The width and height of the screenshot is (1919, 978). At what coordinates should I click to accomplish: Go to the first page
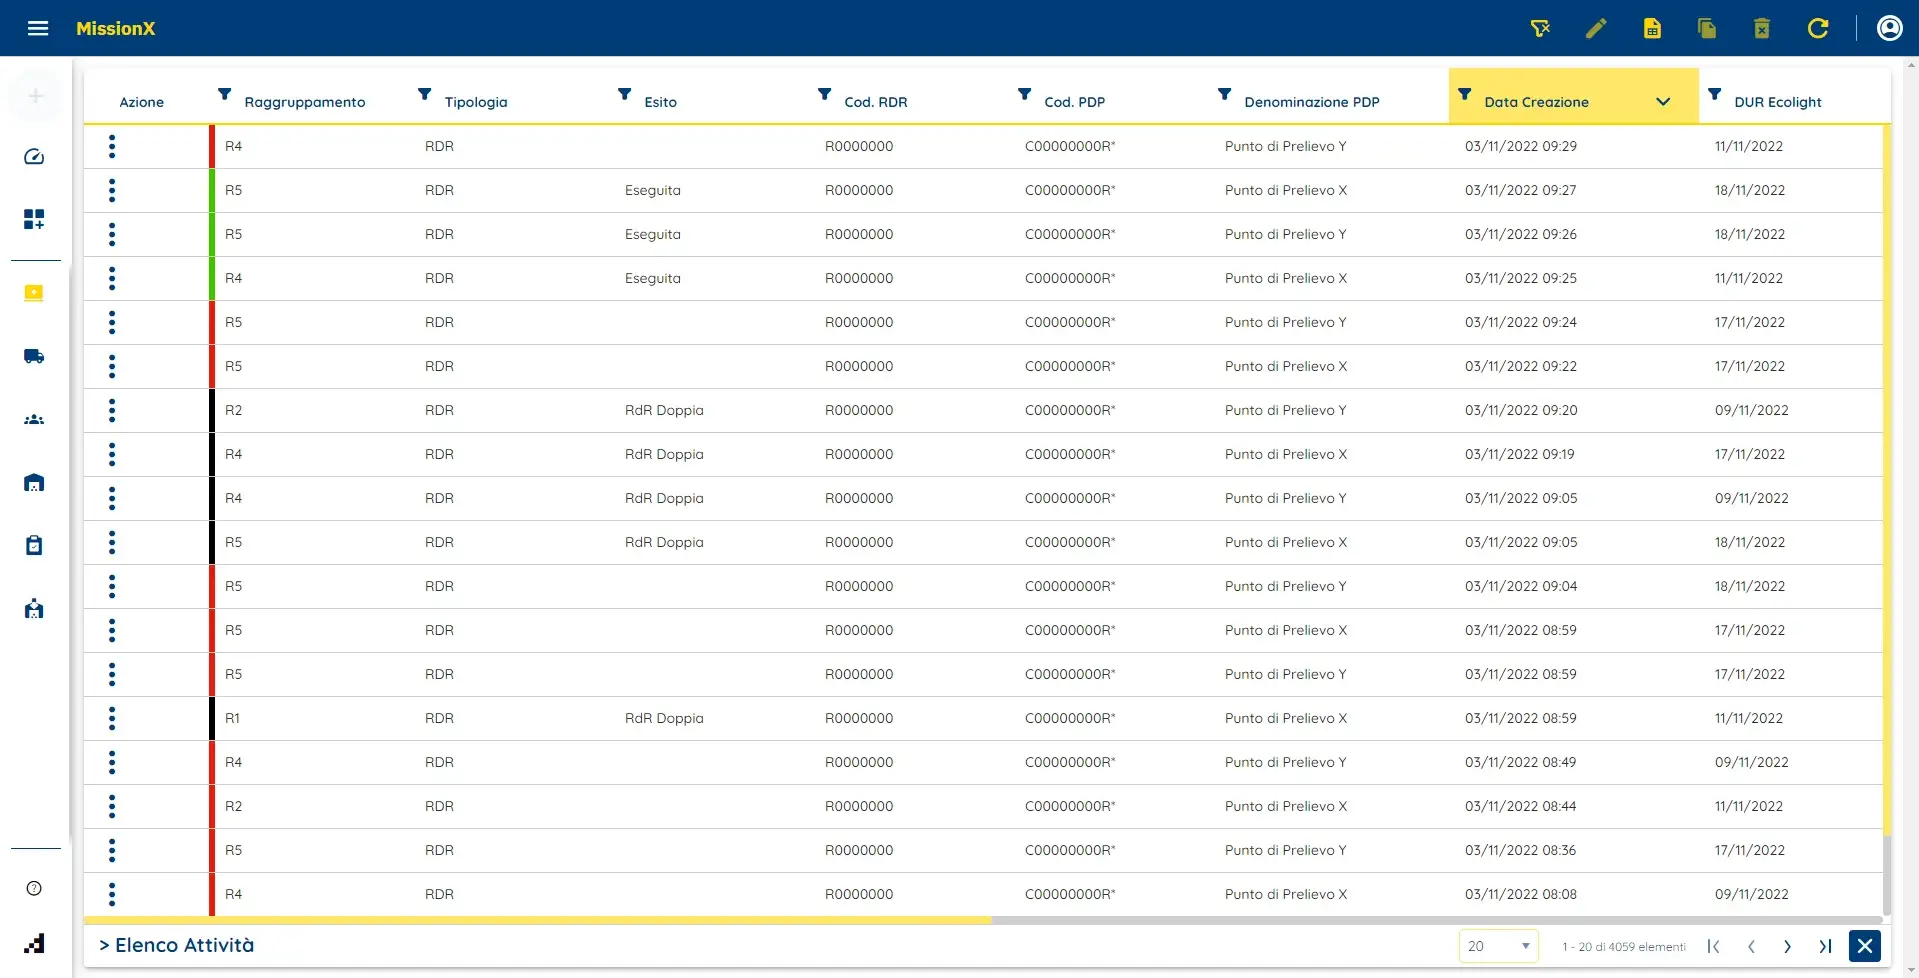click(x=1713, y=946)
